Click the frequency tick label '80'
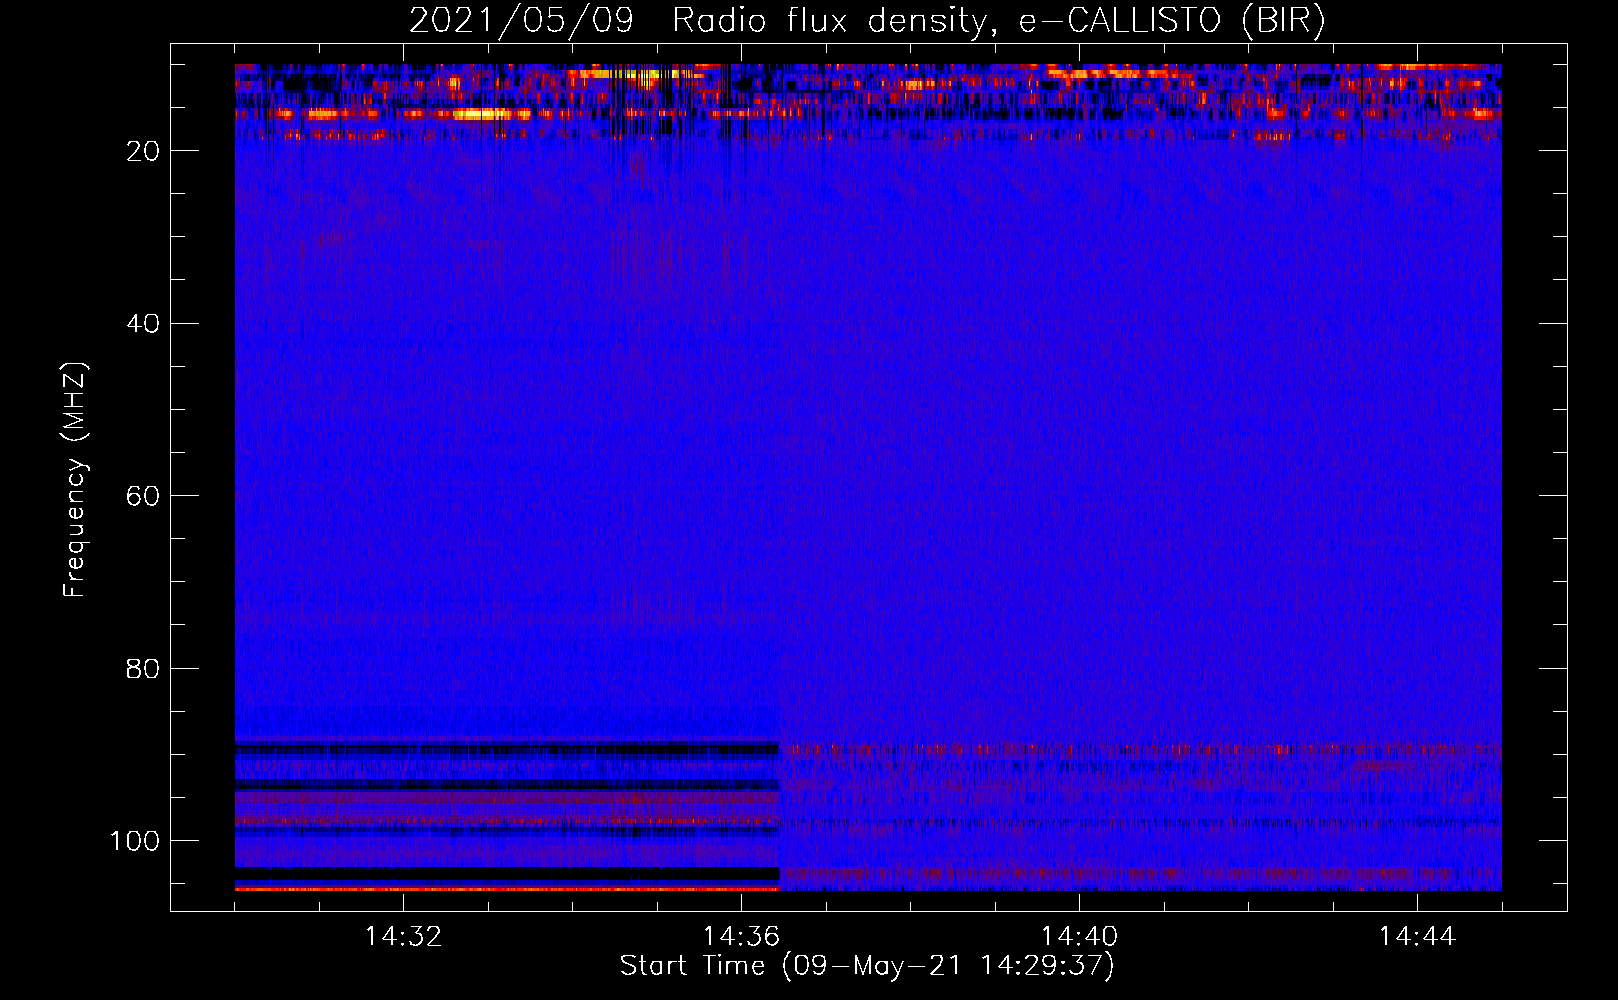1618x1000 pixels. point(143,669)
